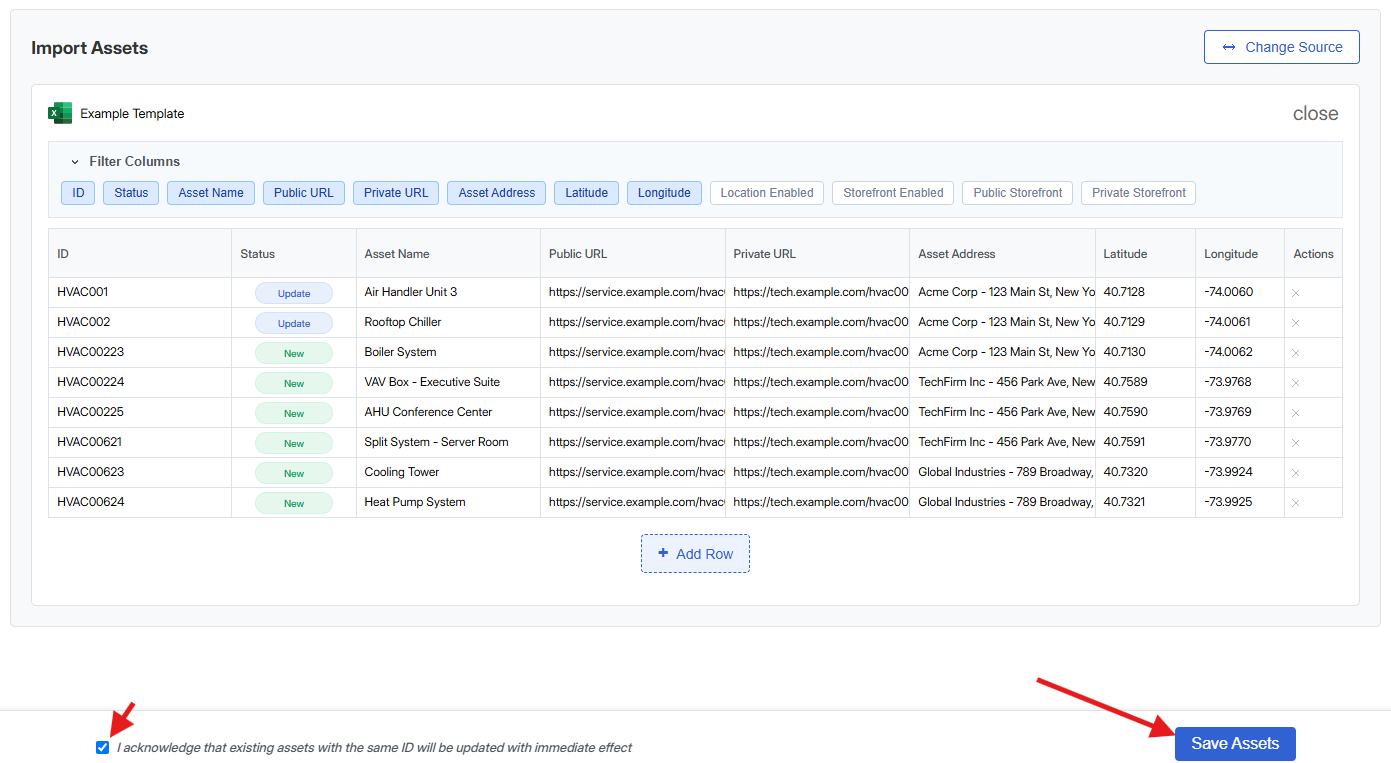Remove the Rooftop Chiller row via X icon
Image resolution: width=1391 pixels, height=763 pixels.
(x=1295, y=323)
